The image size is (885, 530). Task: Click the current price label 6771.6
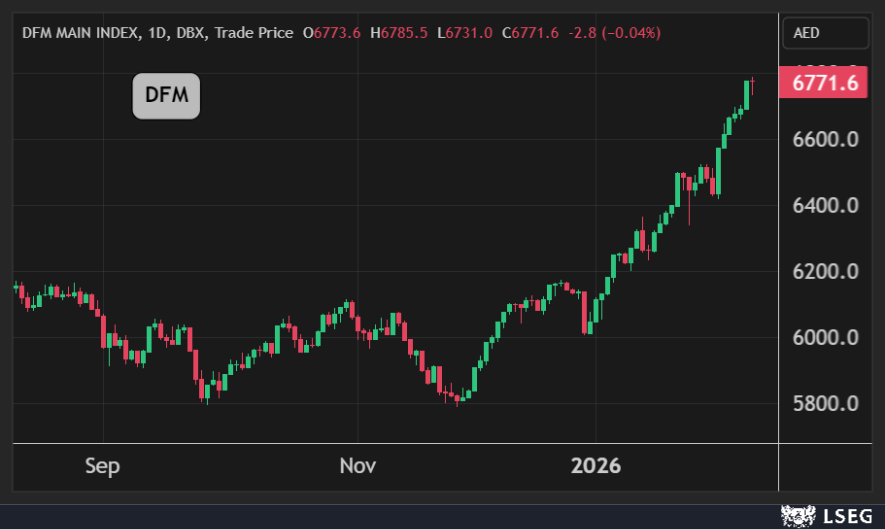coord(825,83)
